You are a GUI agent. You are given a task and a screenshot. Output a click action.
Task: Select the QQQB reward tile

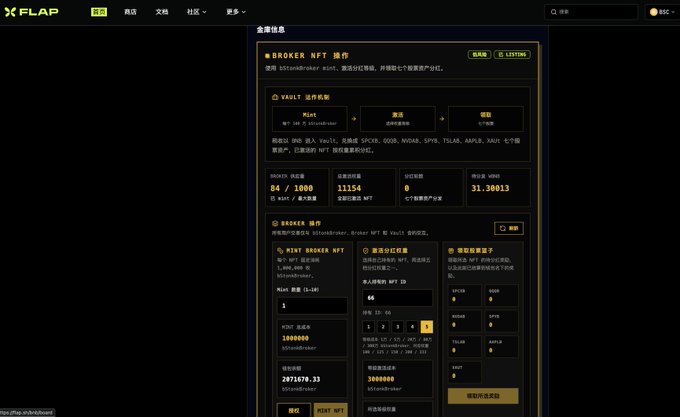501,295
